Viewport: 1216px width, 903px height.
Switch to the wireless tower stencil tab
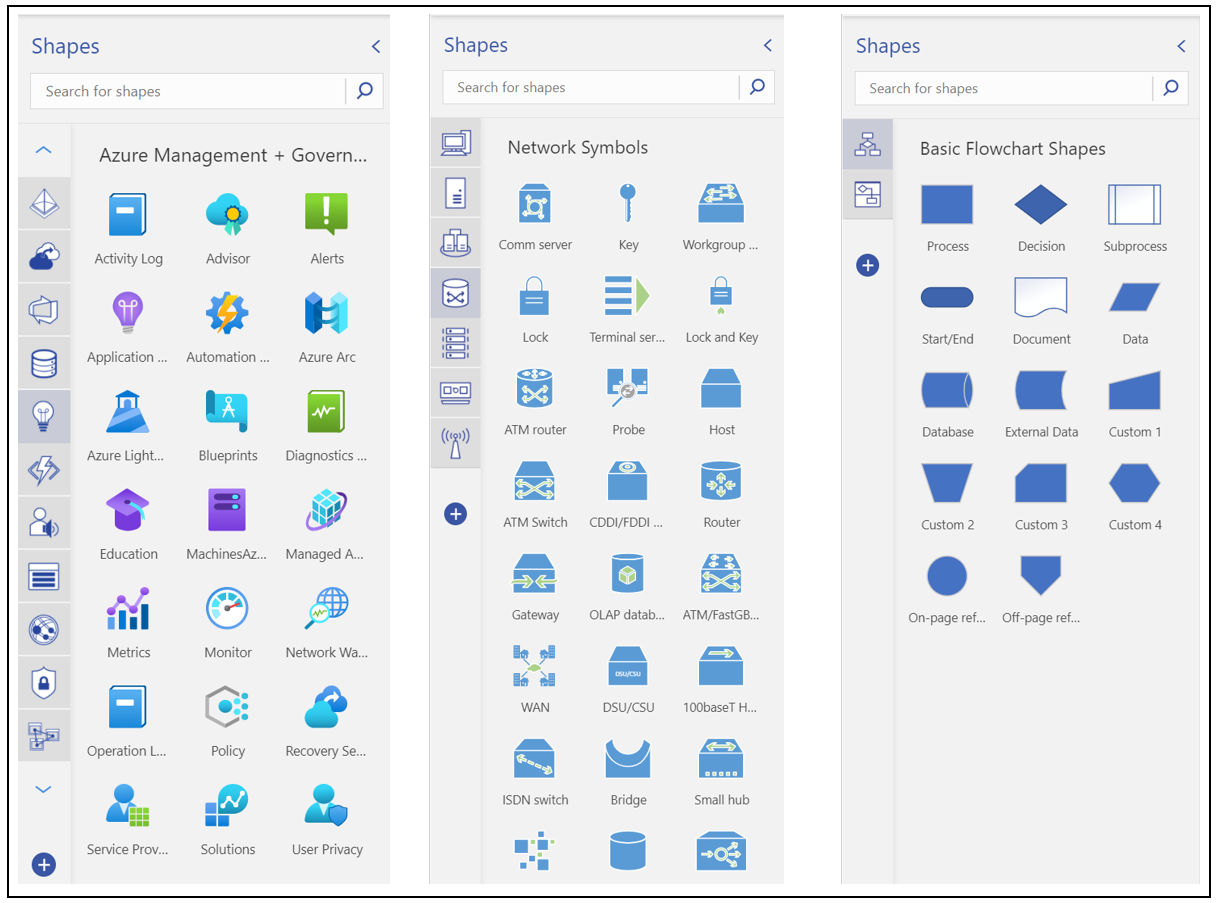[455, 442]
